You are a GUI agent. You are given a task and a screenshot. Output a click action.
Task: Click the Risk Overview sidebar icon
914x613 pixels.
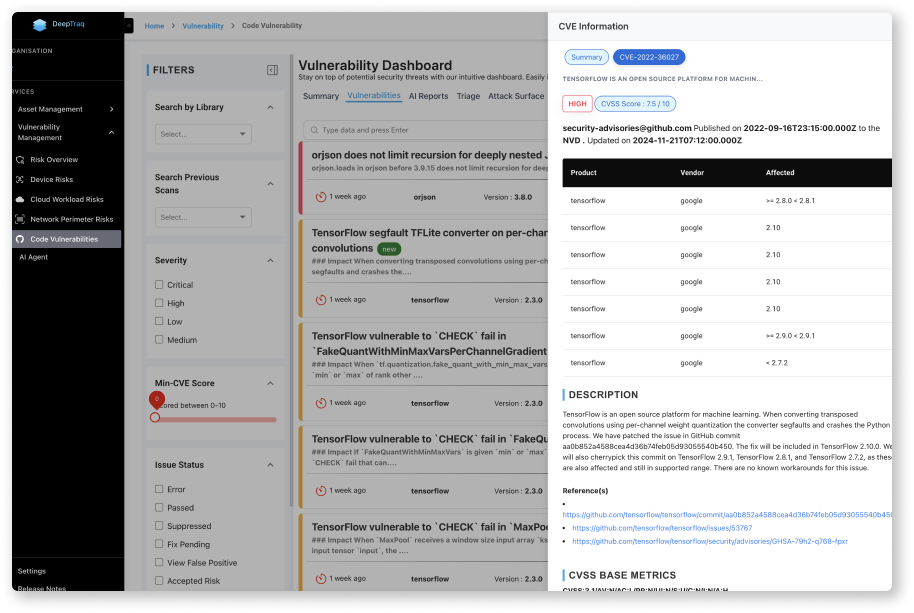coord(20,160)
